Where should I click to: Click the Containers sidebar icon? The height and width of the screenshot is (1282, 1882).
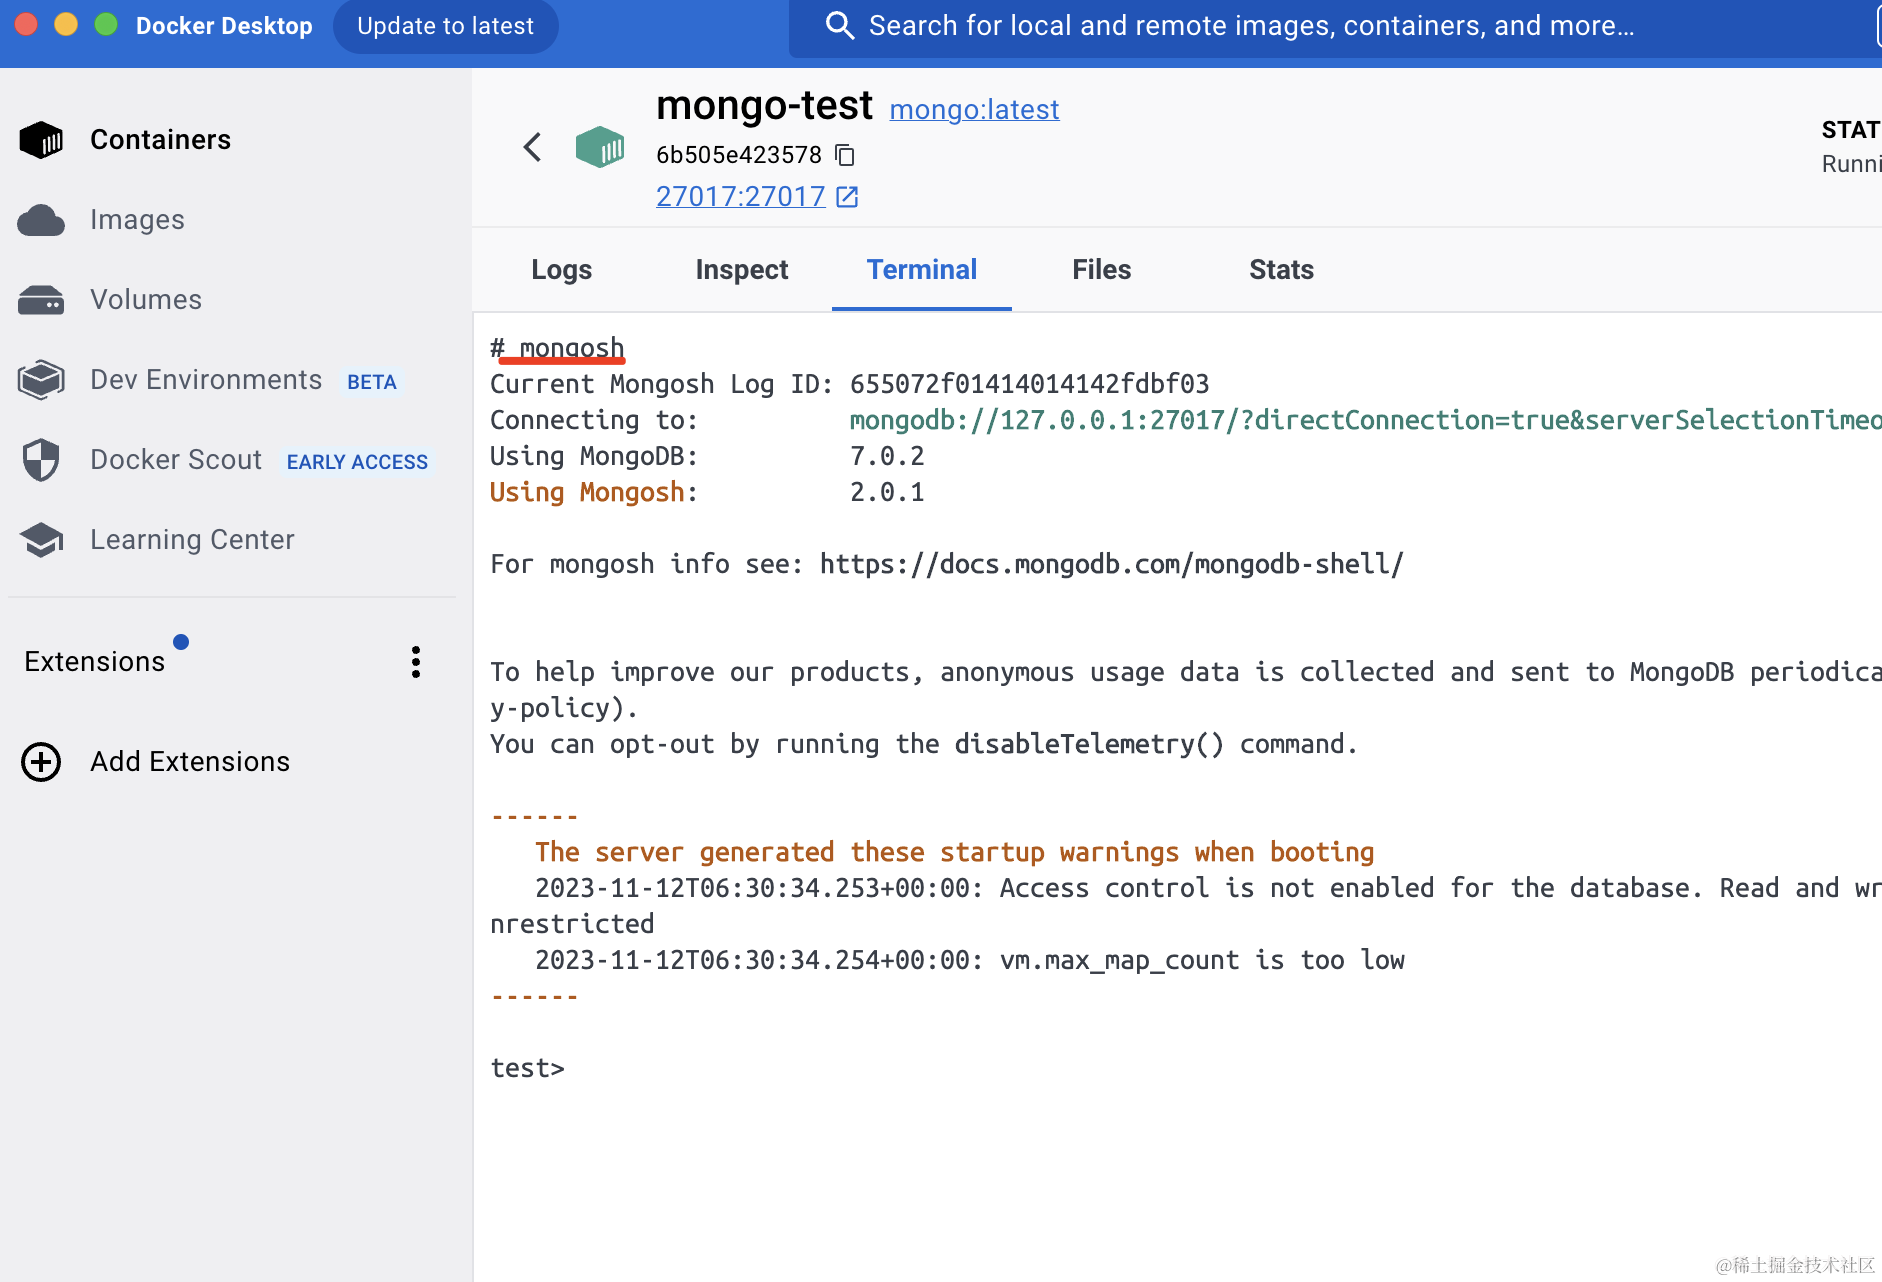pyautogui.click(x=41, y=140)
